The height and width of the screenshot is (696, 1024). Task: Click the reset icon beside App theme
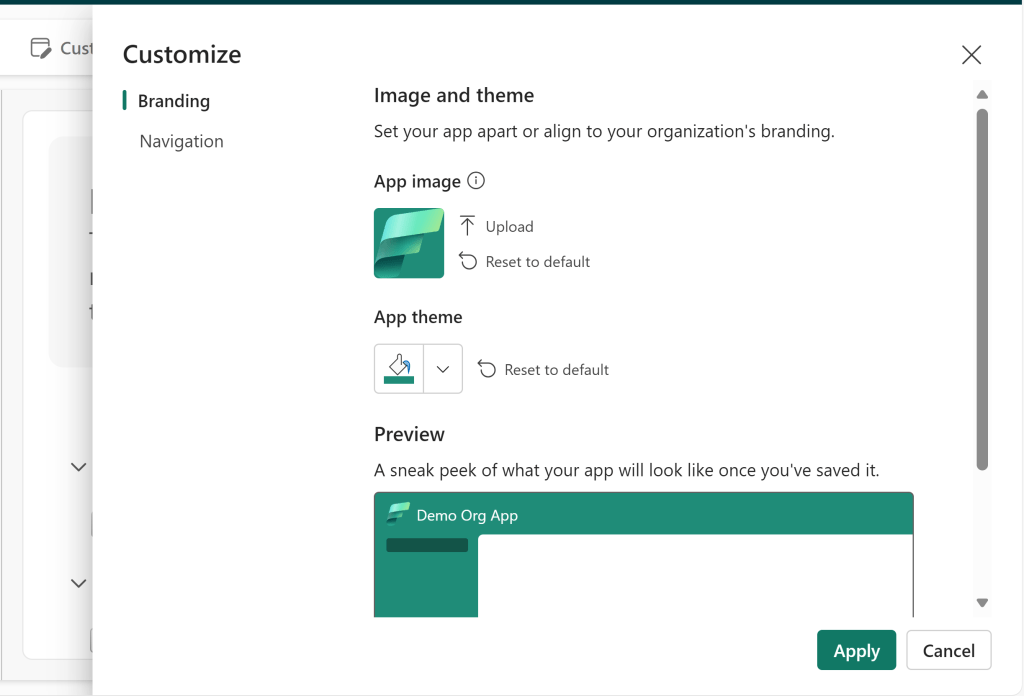487,369
